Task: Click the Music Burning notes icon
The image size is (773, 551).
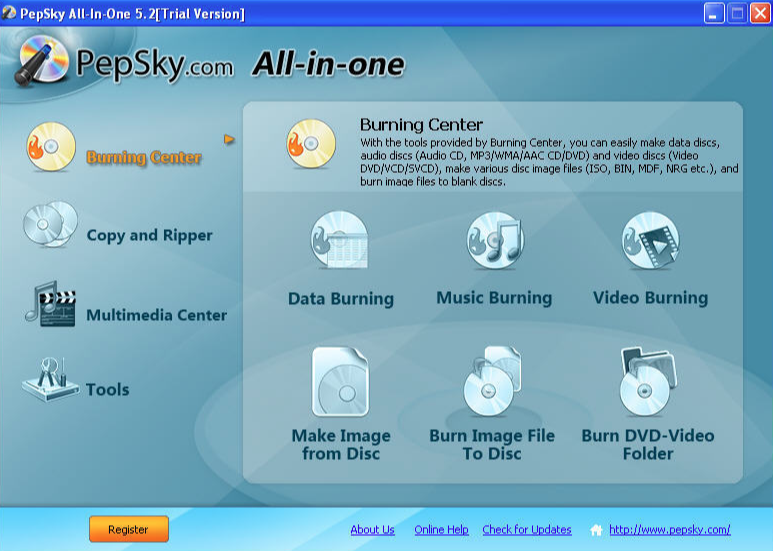Action: pos(495,240)
